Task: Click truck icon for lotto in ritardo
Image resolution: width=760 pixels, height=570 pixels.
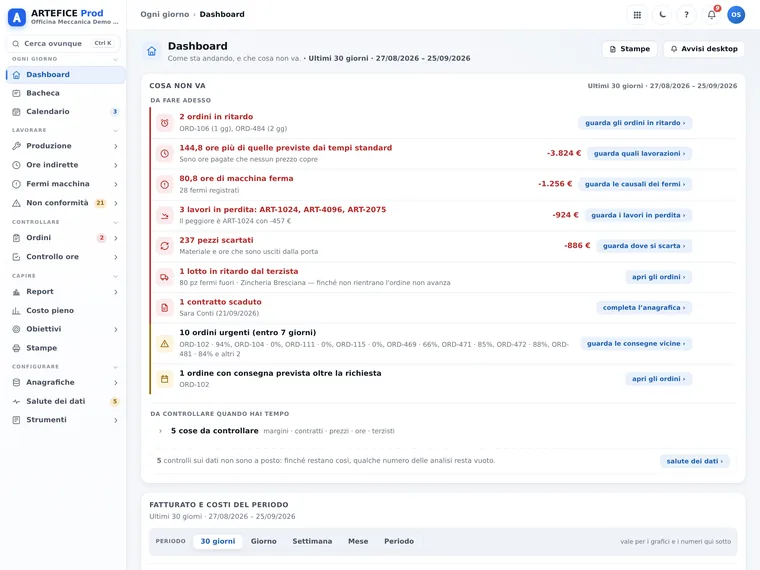Action: click(x=165, y=277)
